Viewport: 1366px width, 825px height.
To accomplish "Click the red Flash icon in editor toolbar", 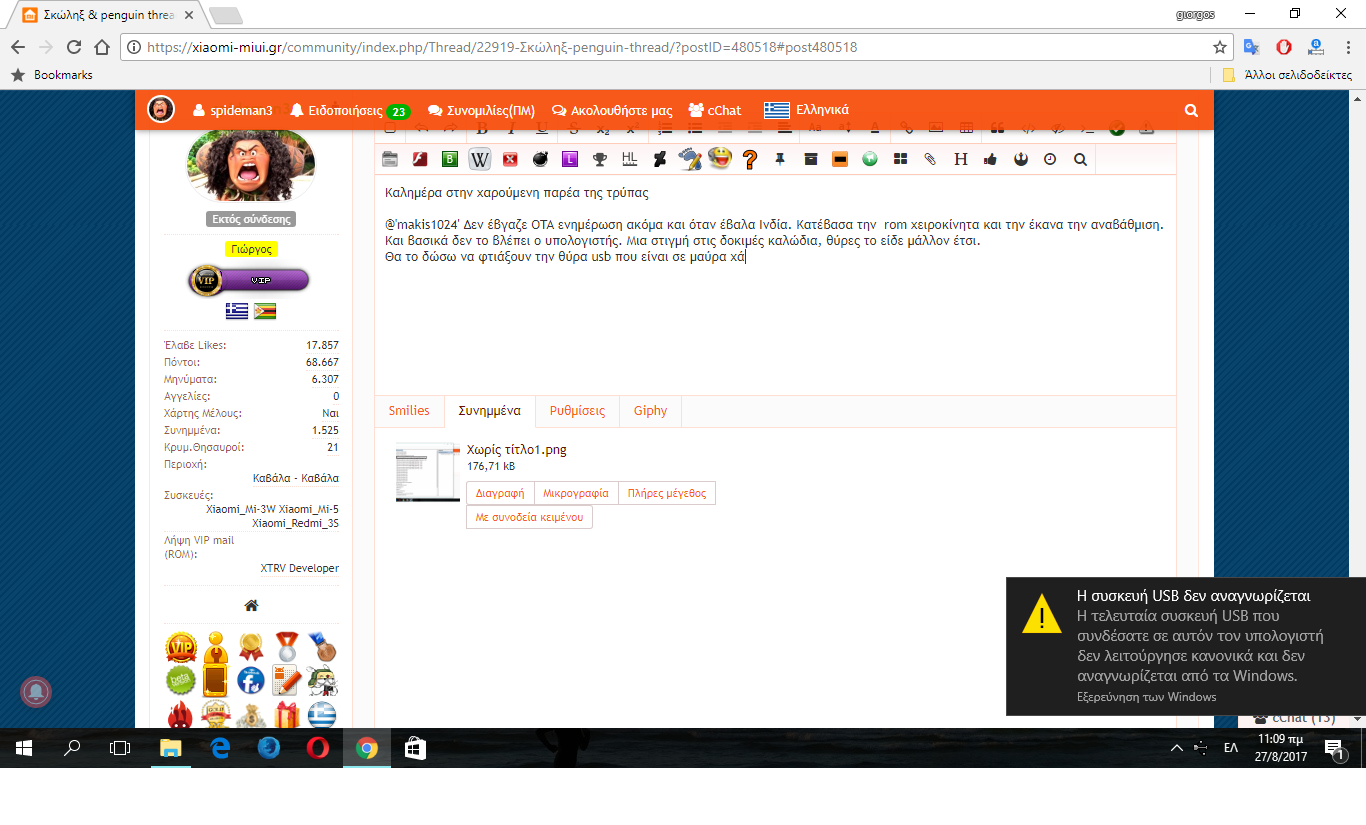I will pos(420,159).
